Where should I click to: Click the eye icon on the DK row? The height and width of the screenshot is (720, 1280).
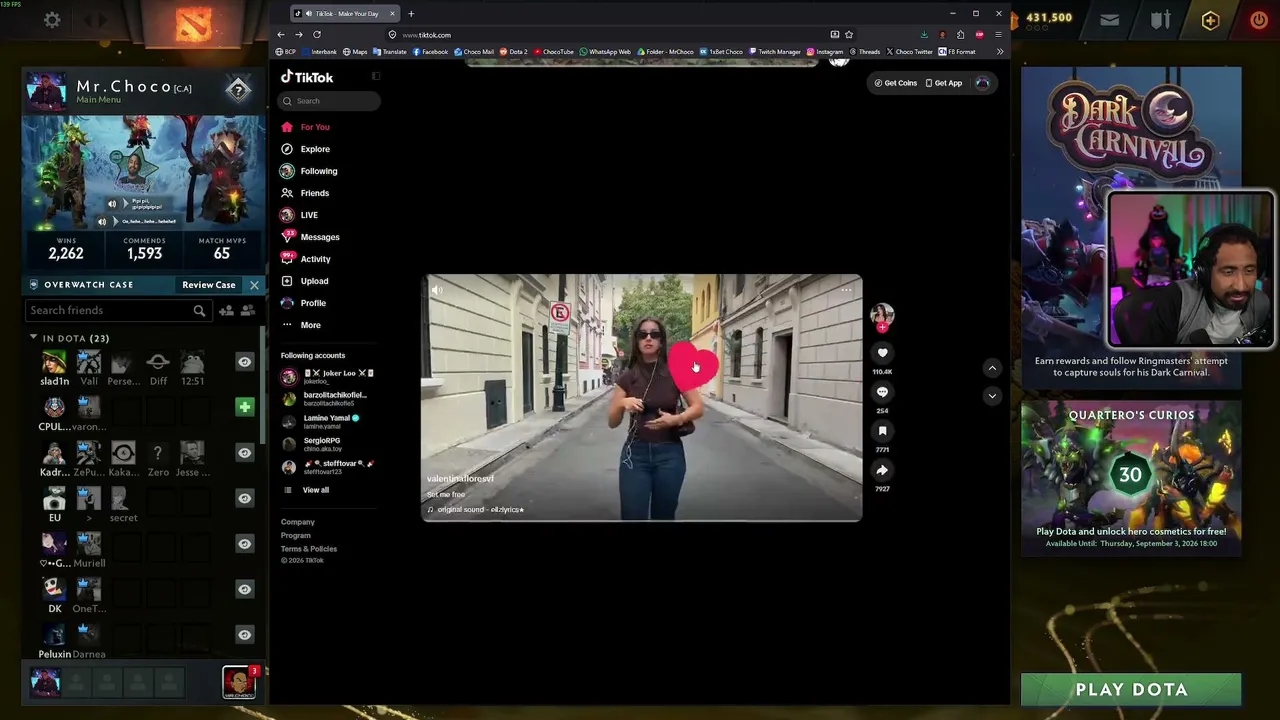pyautogui.click(x=244, y=589)
